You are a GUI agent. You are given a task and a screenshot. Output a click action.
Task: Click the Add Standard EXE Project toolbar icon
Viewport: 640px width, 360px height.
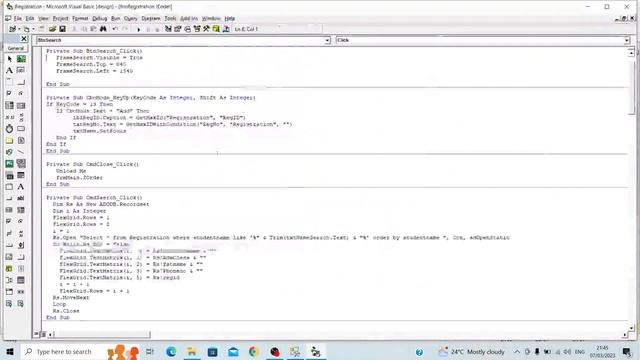(12, 29)
